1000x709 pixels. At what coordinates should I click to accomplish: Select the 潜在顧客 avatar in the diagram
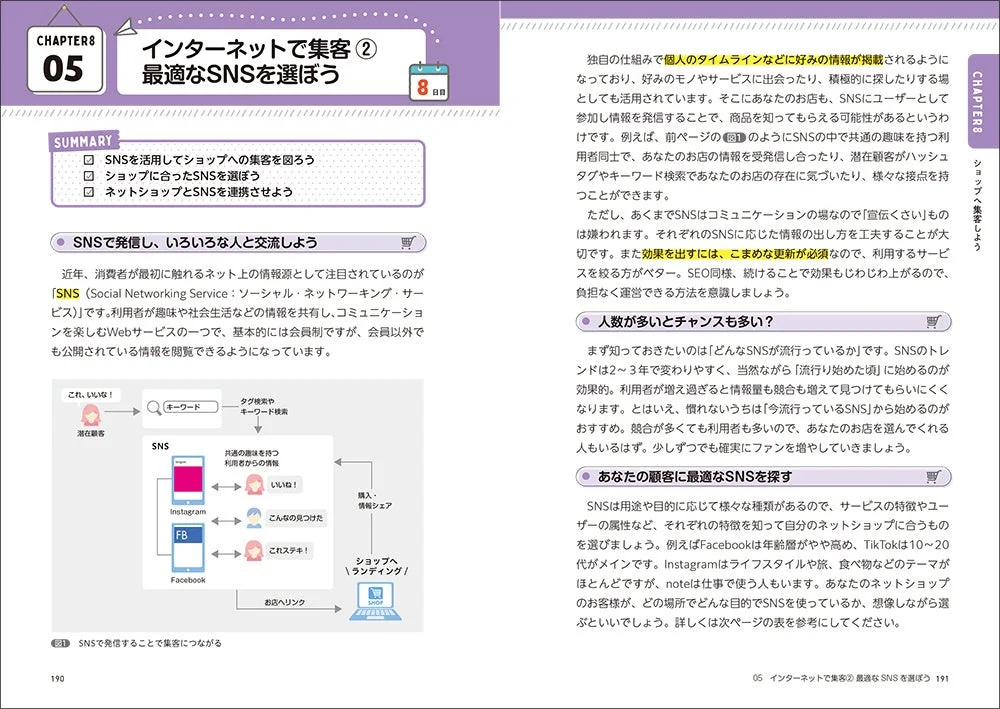[x=91, y=415]
